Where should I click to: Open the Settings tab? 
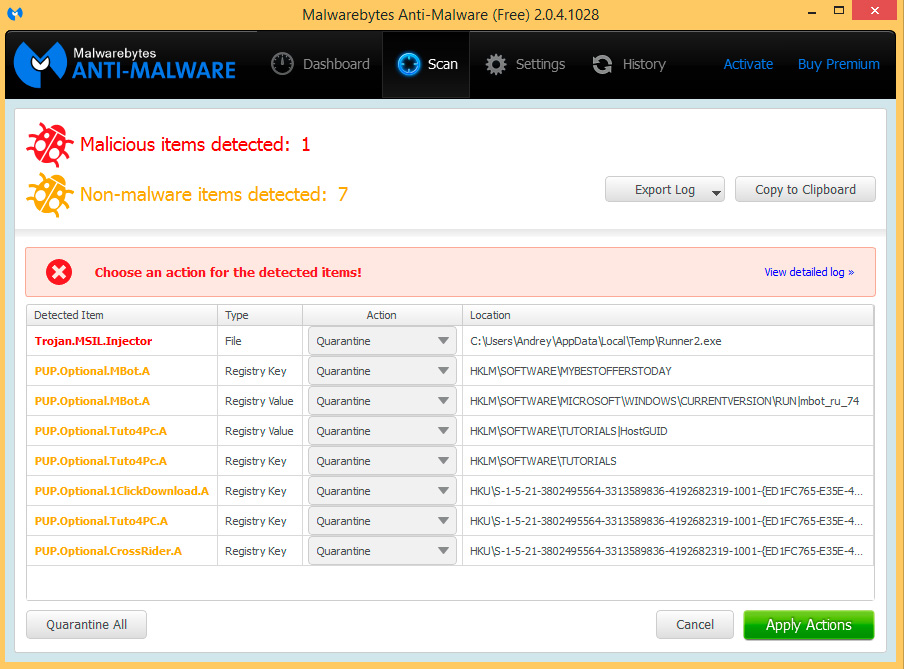click(525, 64)
